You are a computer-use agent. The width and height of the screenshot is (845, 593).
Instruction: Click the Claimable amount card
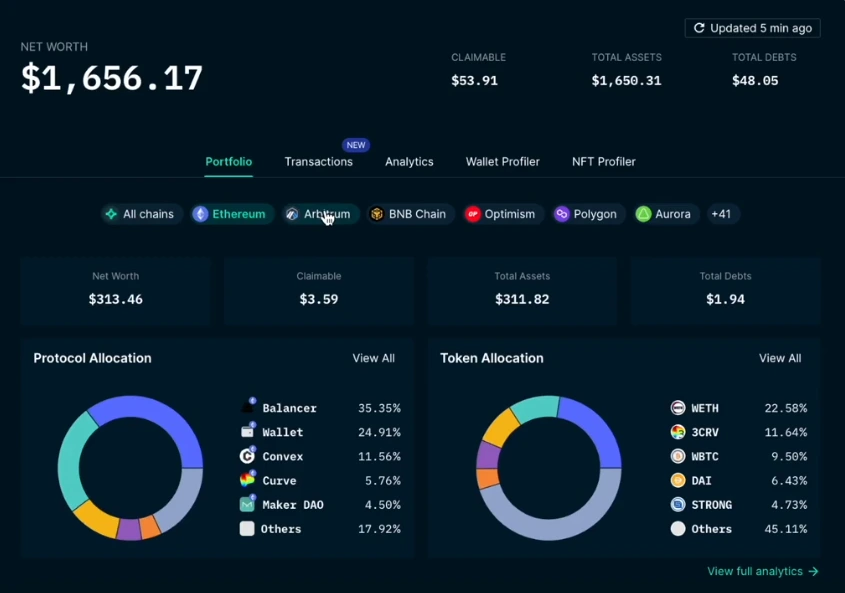318,290
